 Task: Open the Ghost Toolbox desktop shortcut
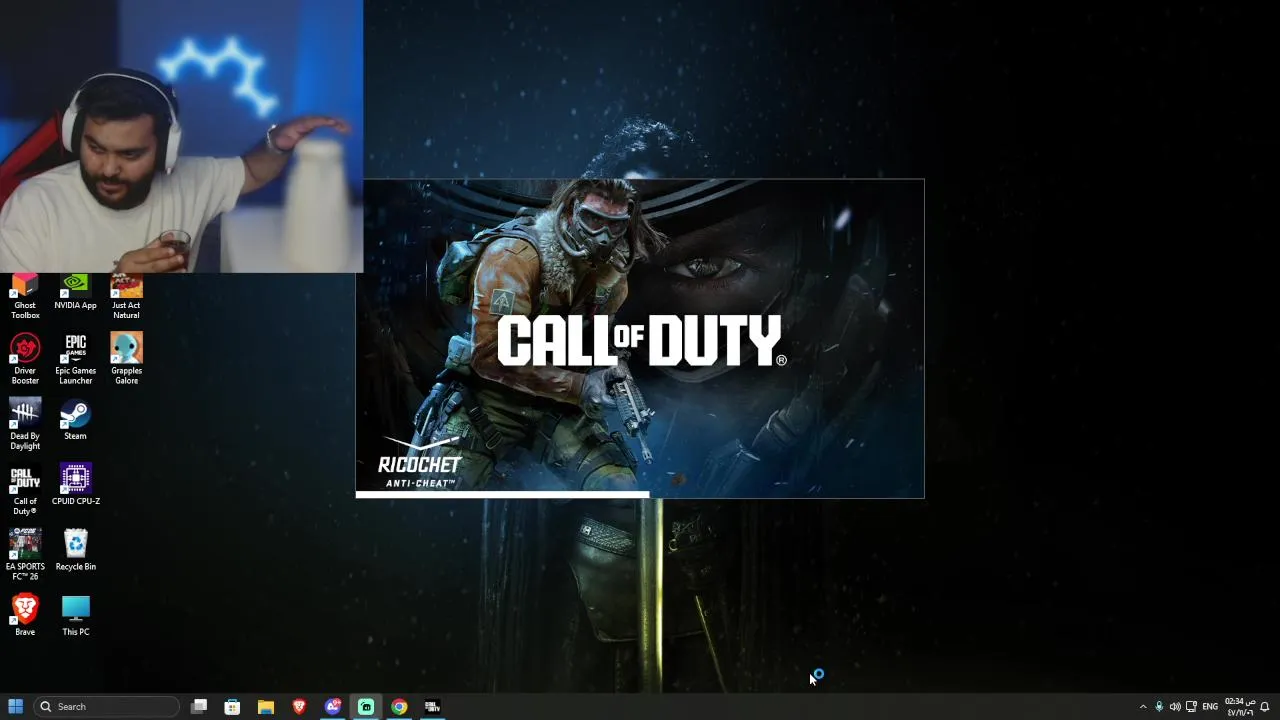tap(25, 297)
